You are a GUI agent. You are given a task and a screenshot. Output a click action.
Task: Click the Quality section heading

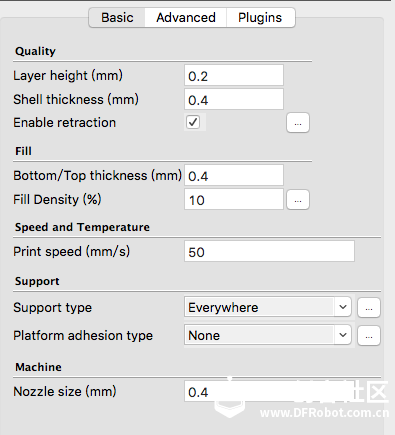35,51
